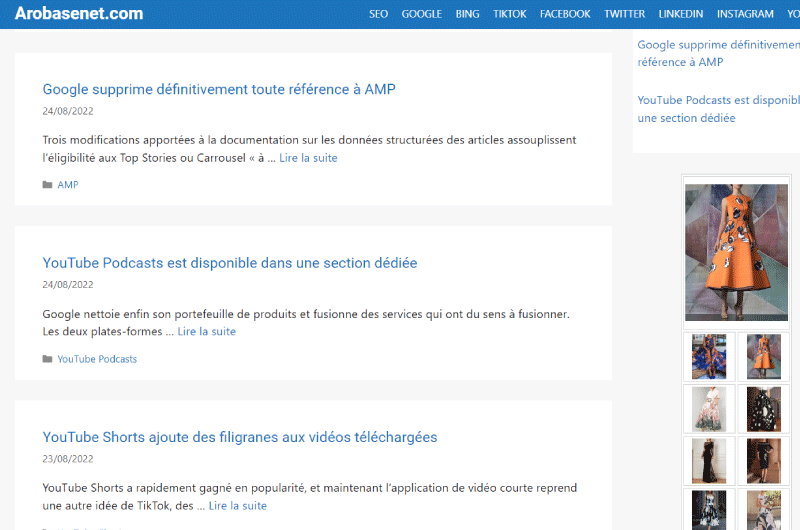Screen dimensions: 800x530
Task: Open the YouTube Podcasts category link
Action: 97,359
